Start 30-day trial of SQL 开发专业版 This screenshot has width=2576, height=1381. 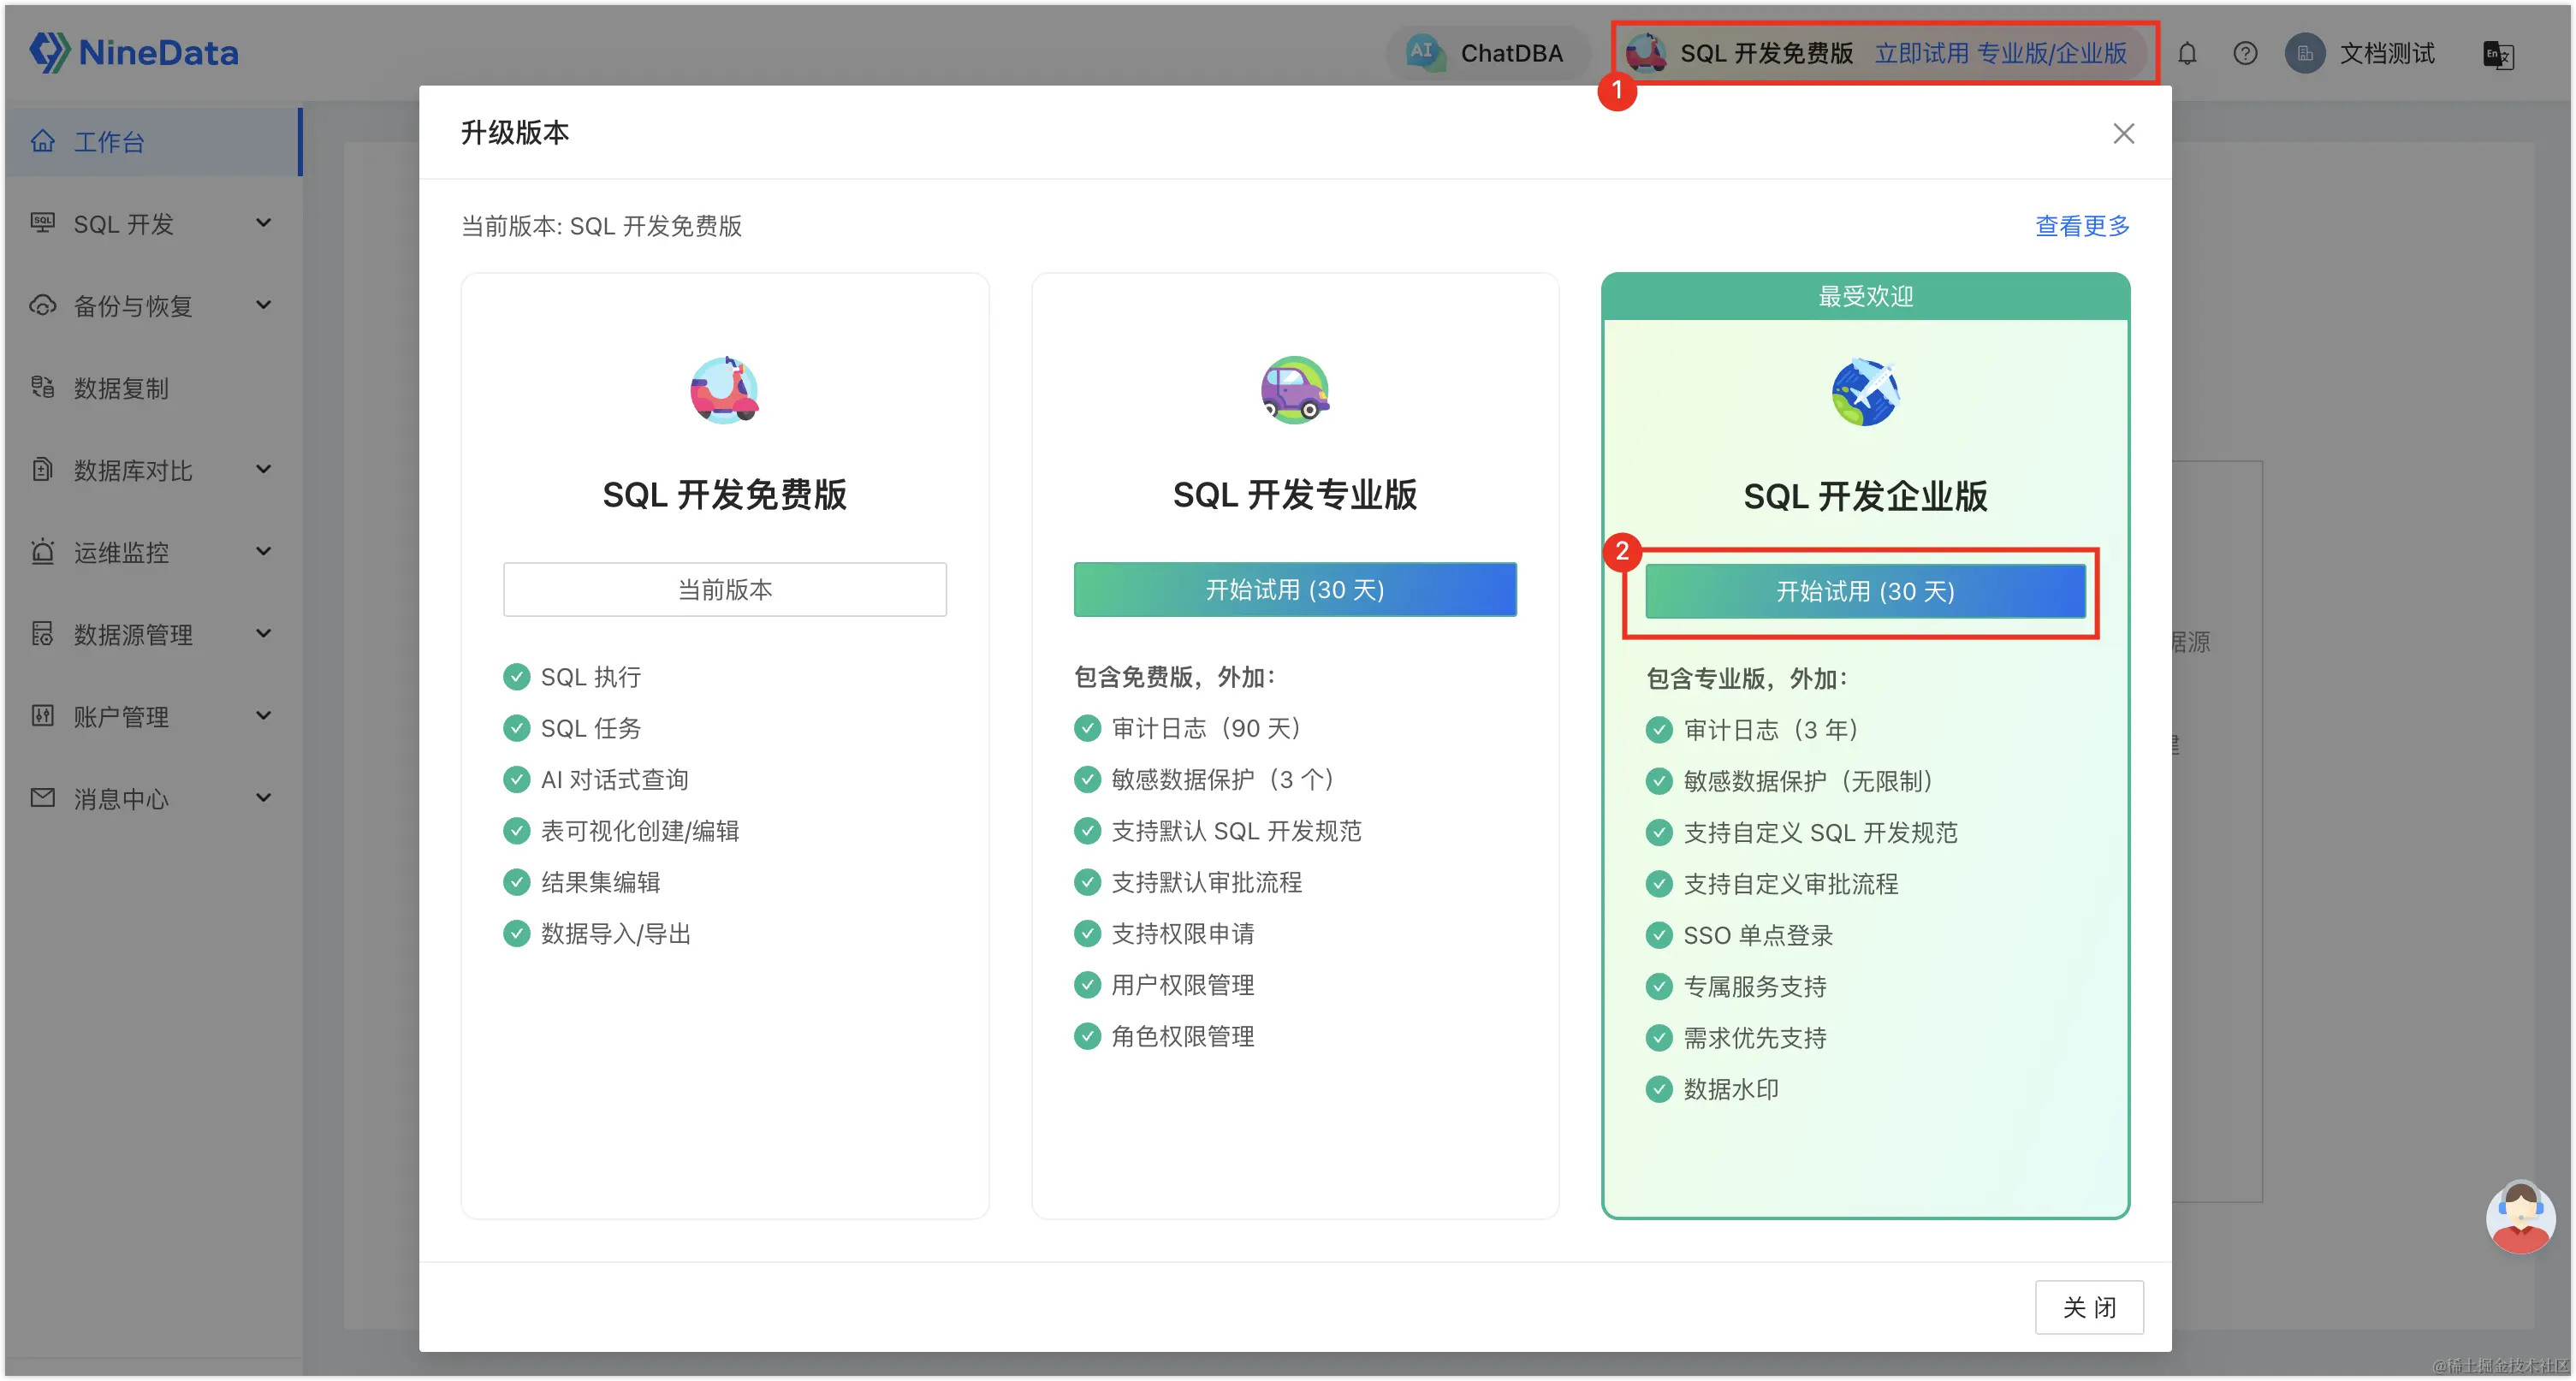point(1294,590)
